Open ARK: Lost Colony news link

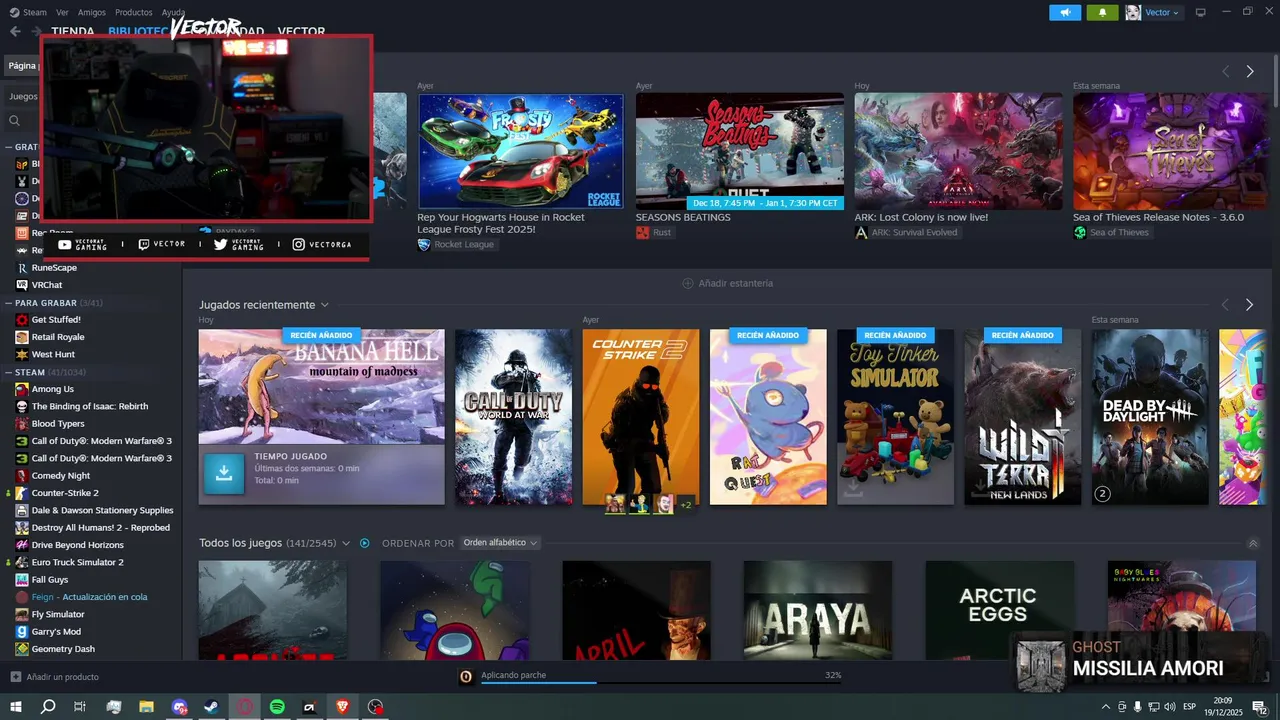point(921,217)
